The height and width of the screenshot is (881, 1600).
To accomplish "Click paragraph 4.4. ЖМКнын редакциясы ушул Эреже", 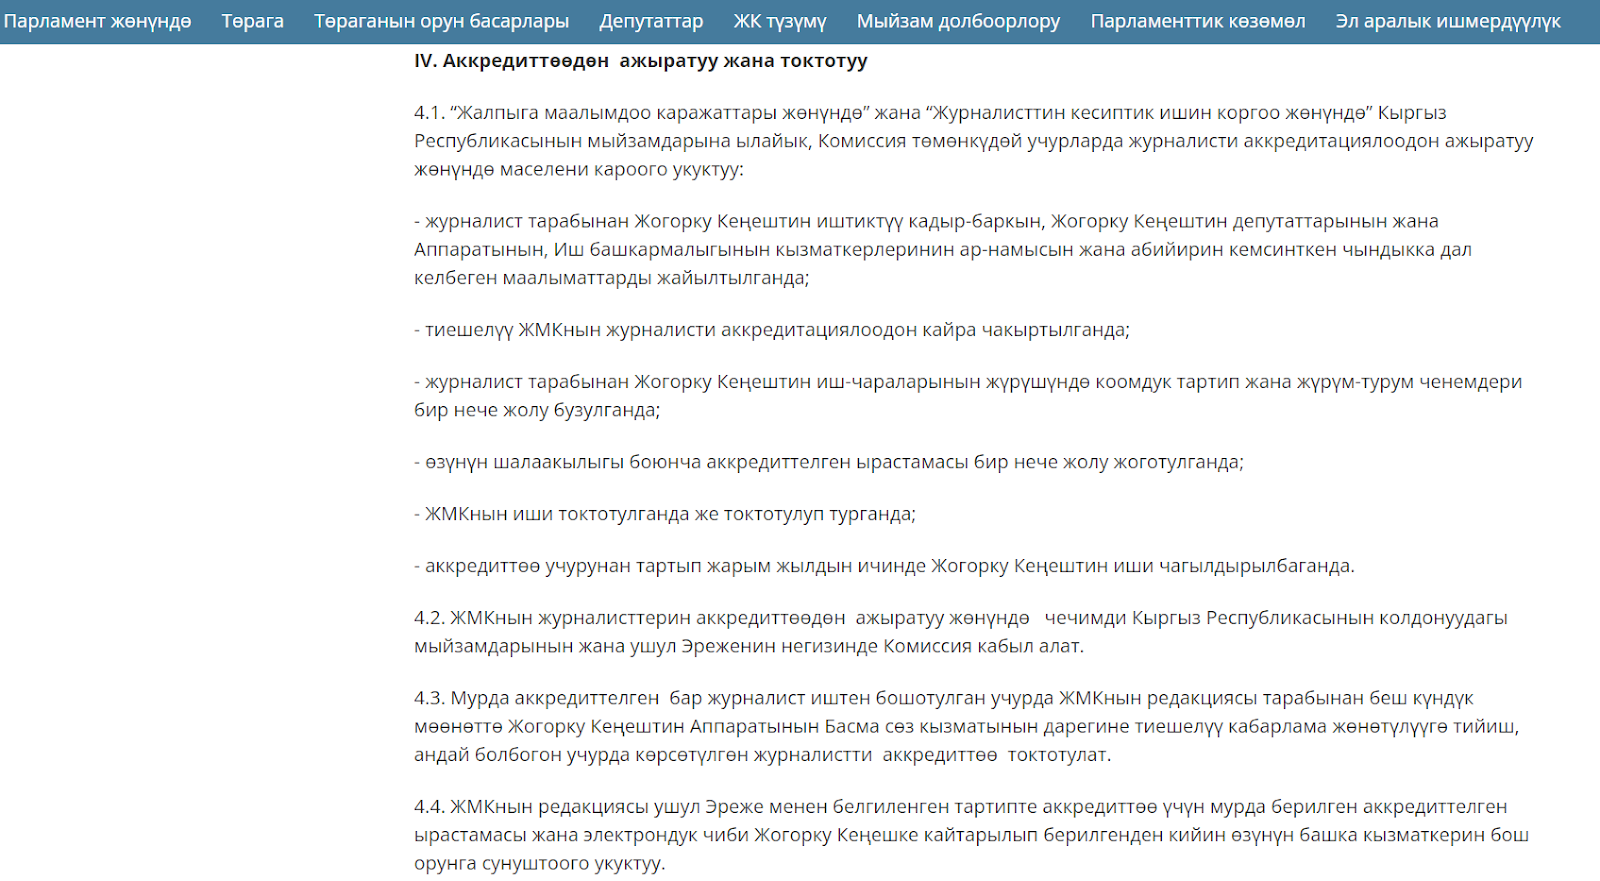I will pos(971,834).
